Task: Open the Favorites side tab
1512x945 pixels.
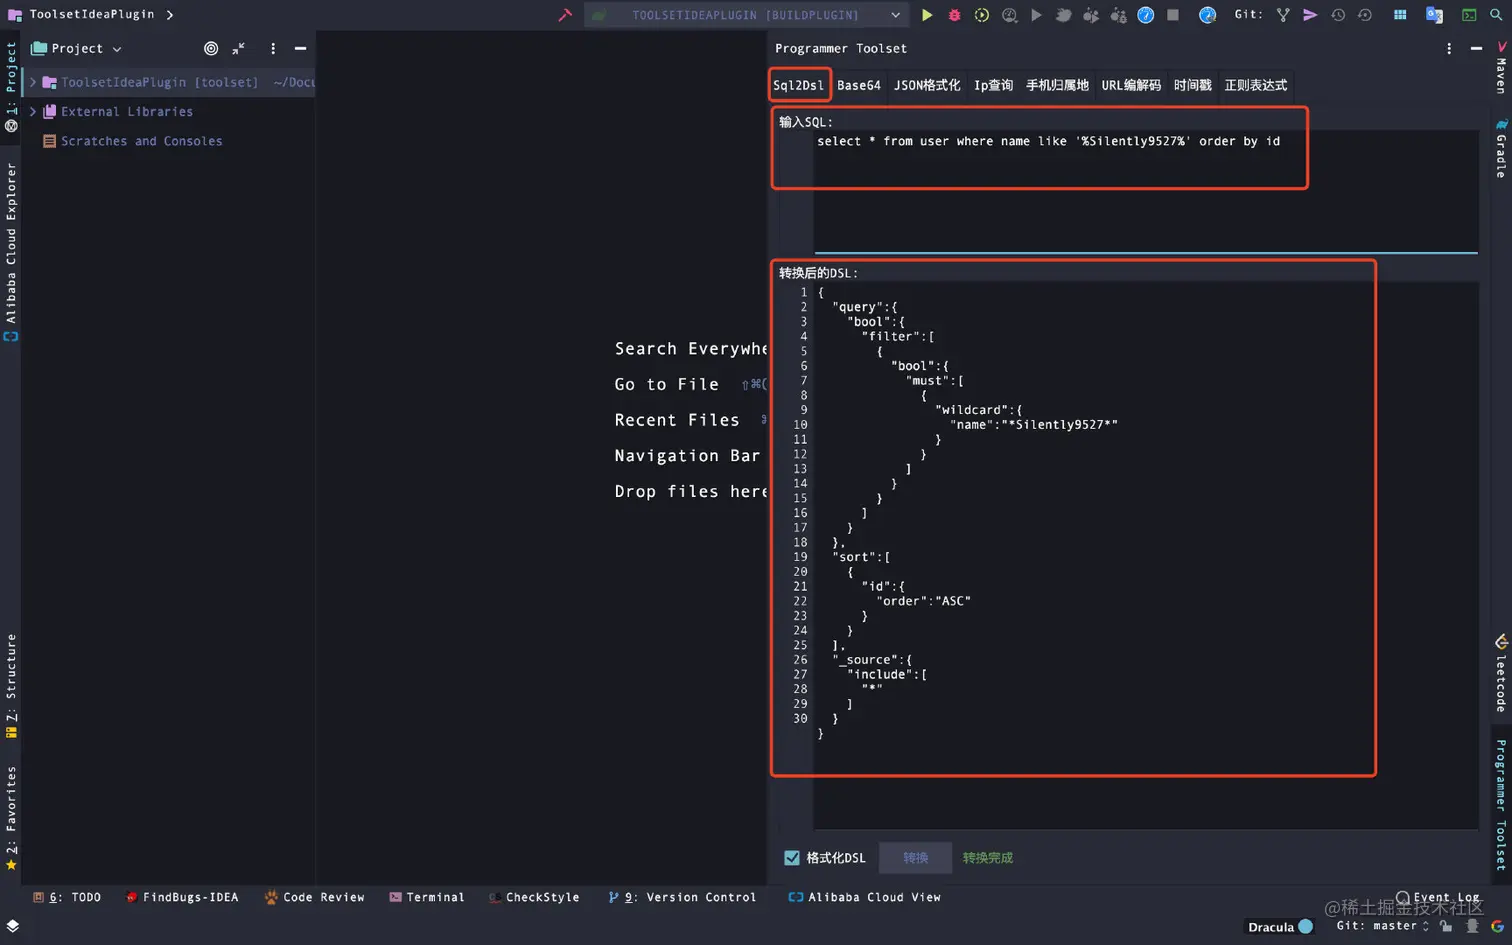Action: pos(11,818)
